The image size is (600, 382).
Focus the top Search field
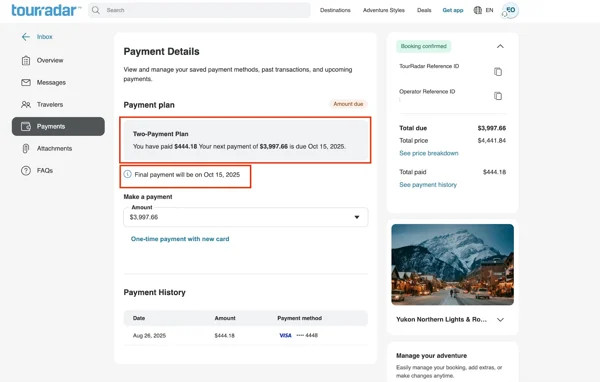click(x=199, y=10)
